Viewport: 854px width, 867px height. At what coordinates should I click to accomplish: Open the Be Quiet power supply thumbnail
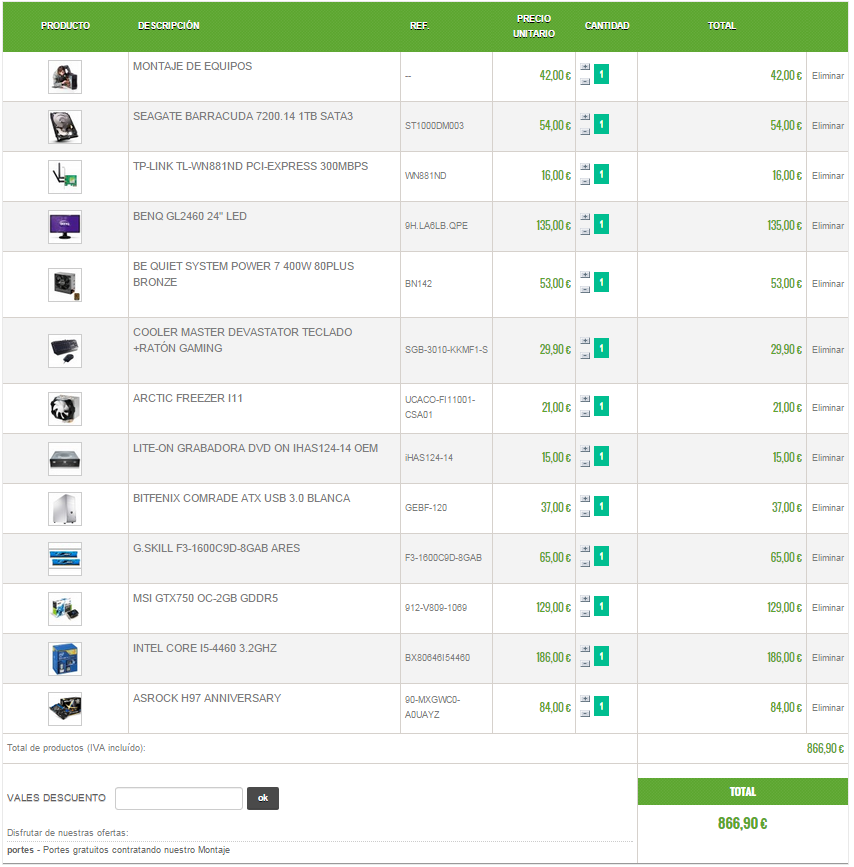pyautogui.click(x=65, y=285)
